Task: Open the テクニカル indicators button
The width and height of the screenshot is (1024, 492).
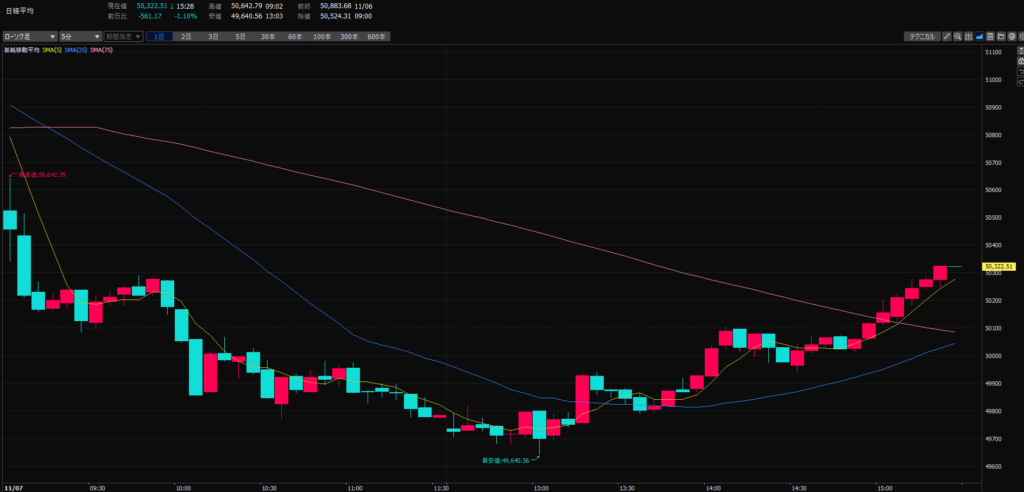Action: [x=921, y=36]
